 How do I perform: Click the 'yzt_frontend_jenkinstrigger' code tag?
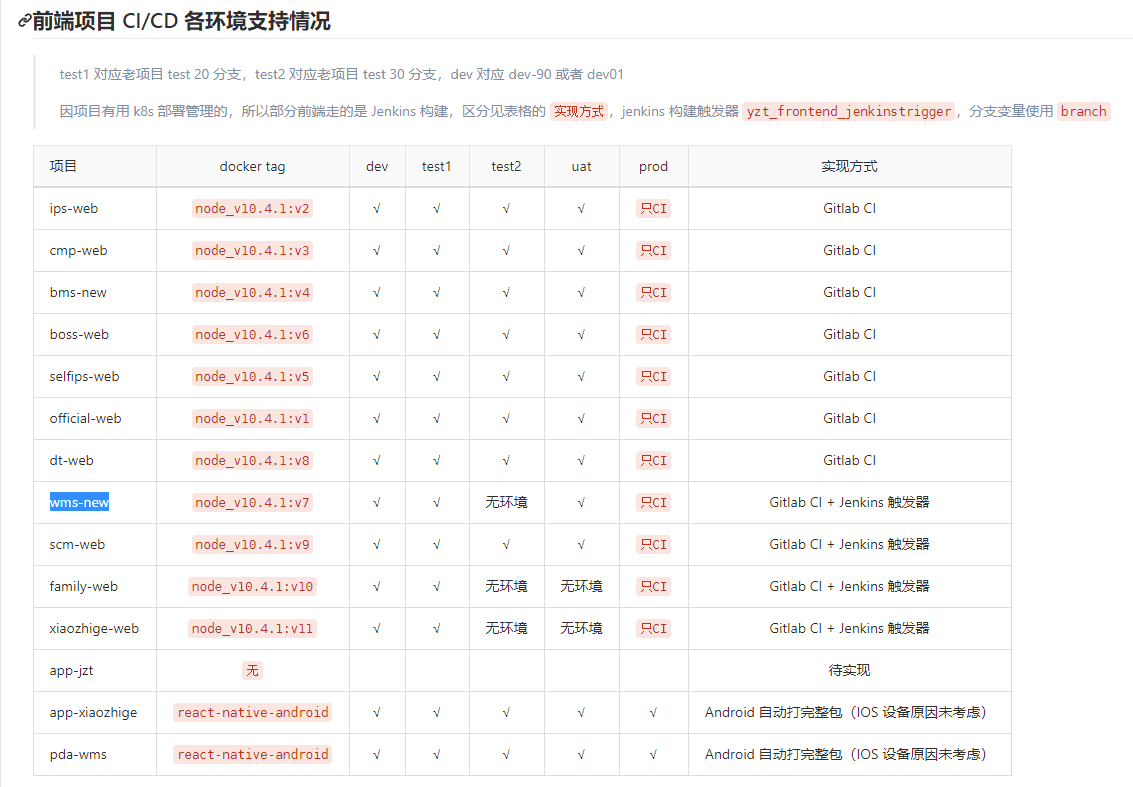pyautogui.click(x=850, y=111)
